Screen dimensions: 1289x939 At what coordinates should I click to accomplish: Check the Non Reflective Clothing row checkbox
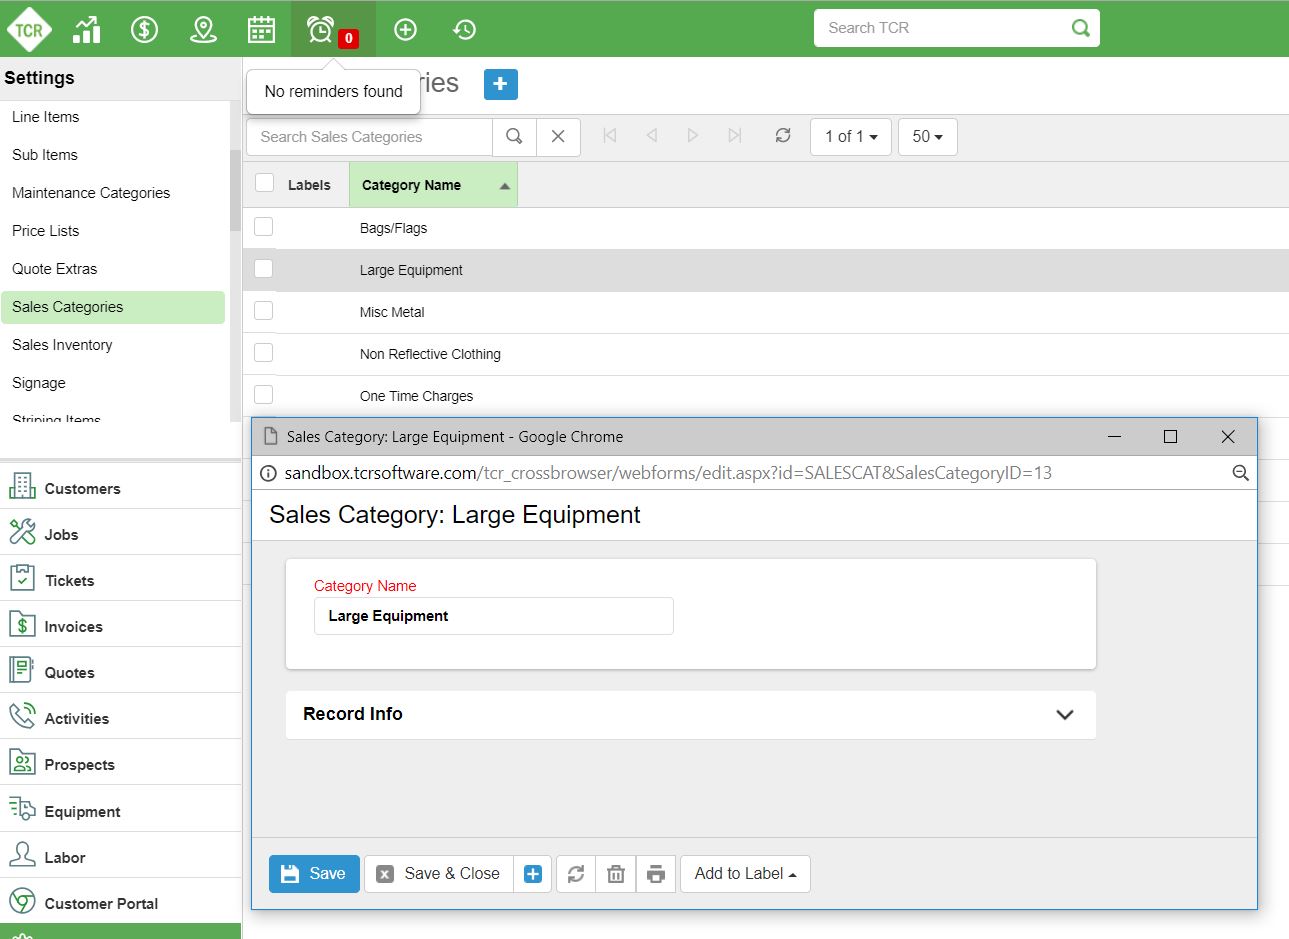click(x=264, y=353)
